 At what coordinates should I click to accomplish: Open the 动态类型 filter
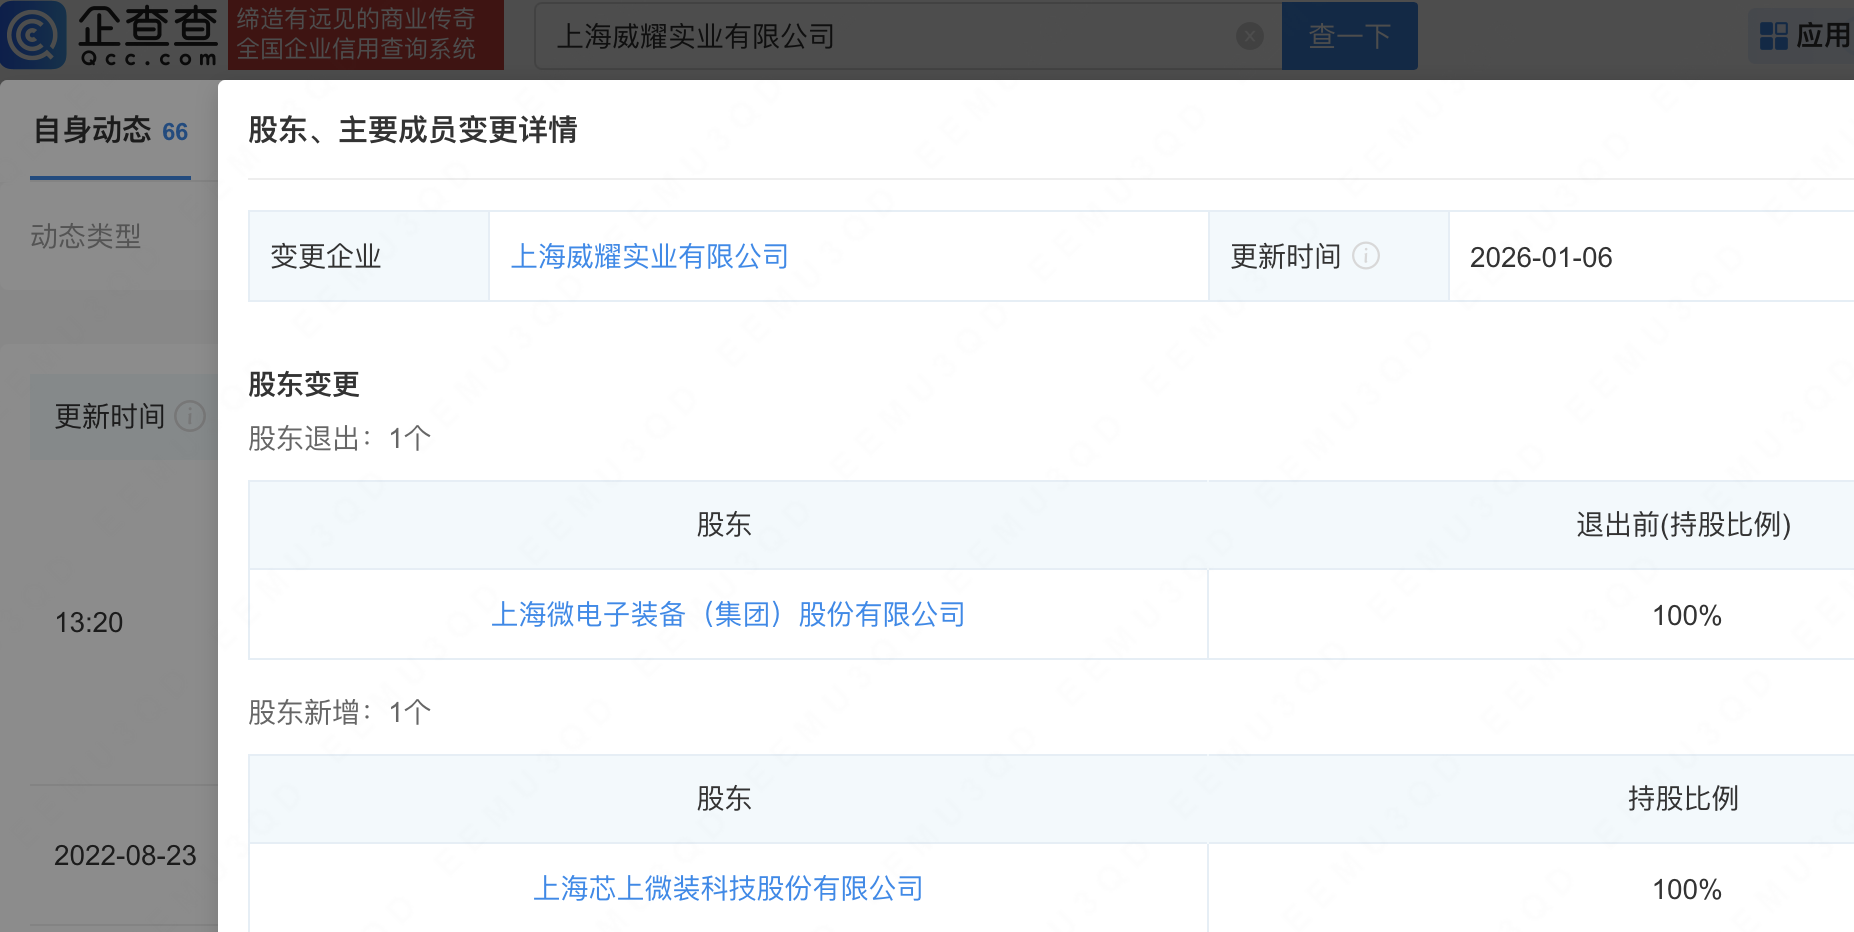pyautogui.click(x=86, y=236)
